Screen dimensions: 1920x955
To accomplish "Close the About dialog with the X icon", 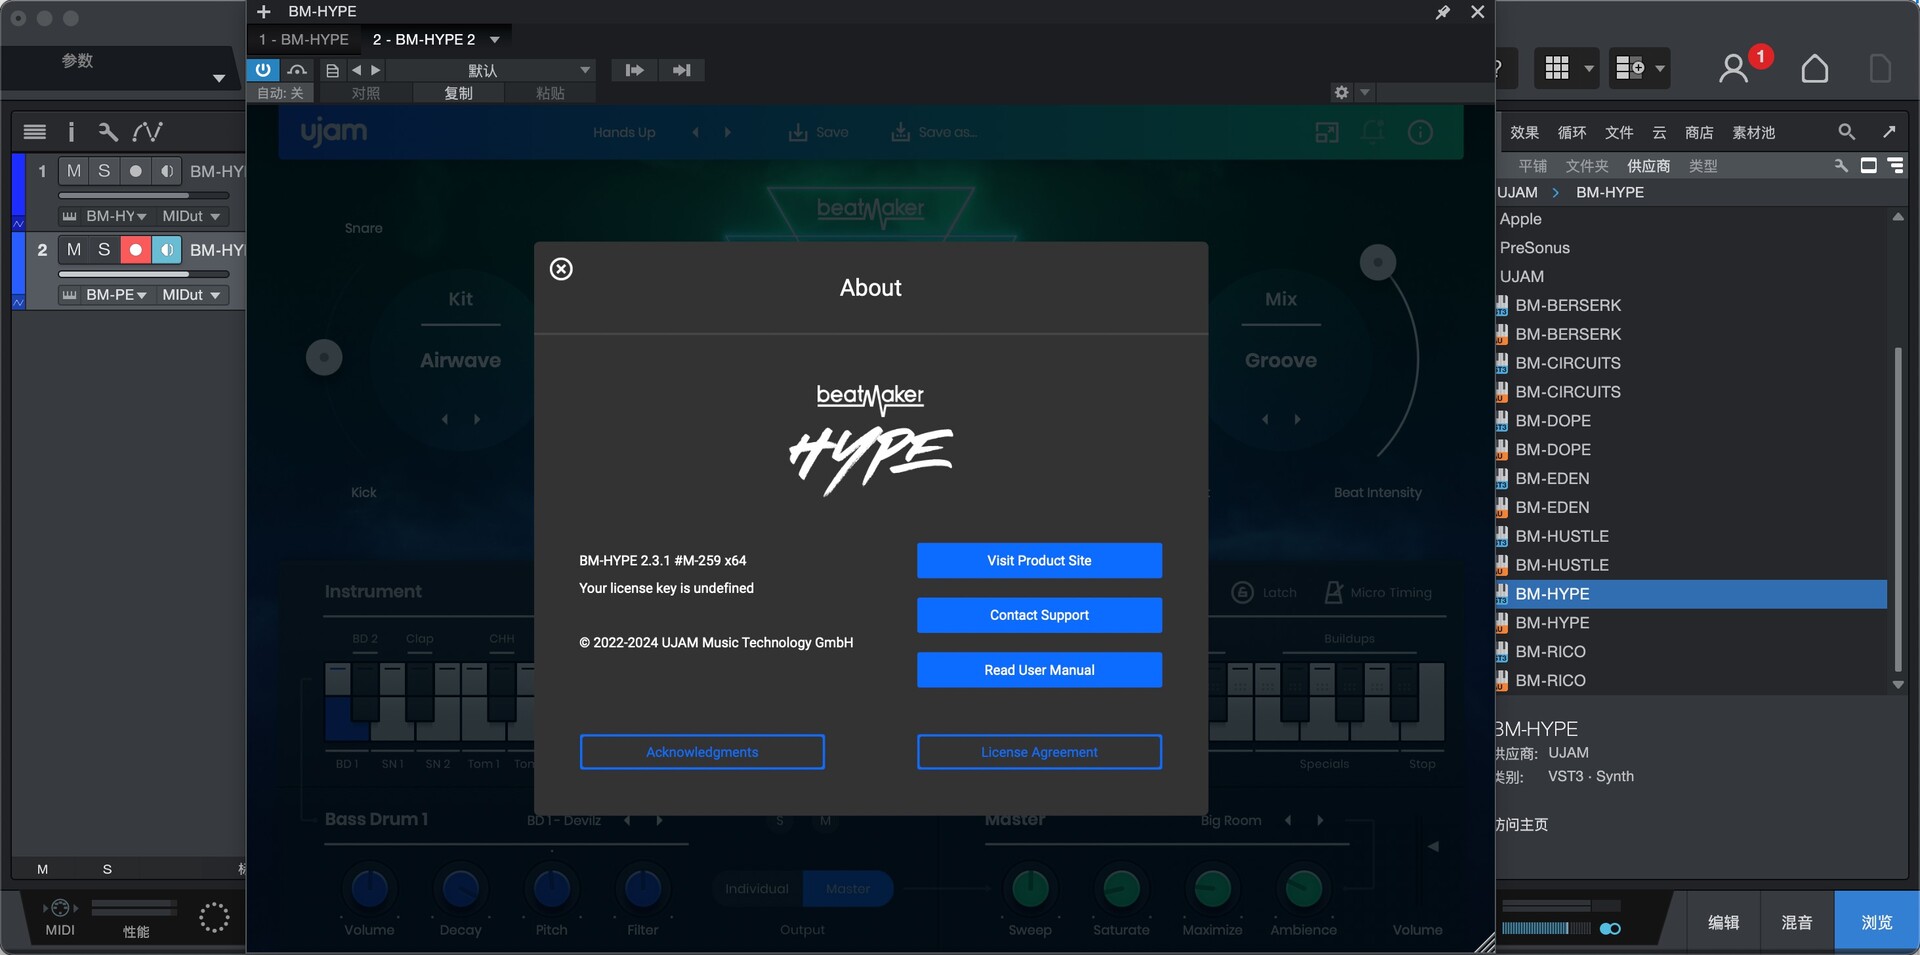I will (561, 269).
